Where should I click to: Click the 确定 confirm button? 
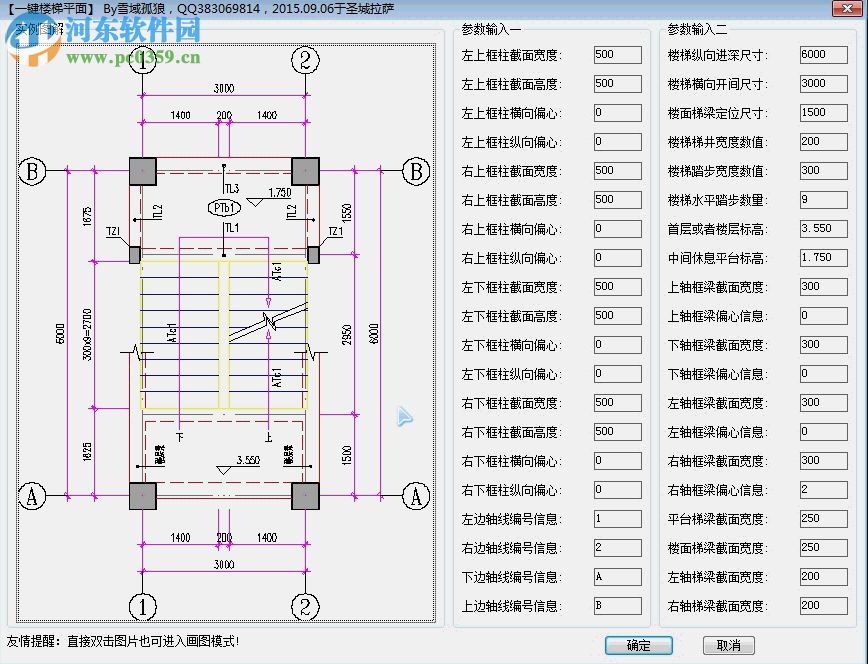(638, 646)
